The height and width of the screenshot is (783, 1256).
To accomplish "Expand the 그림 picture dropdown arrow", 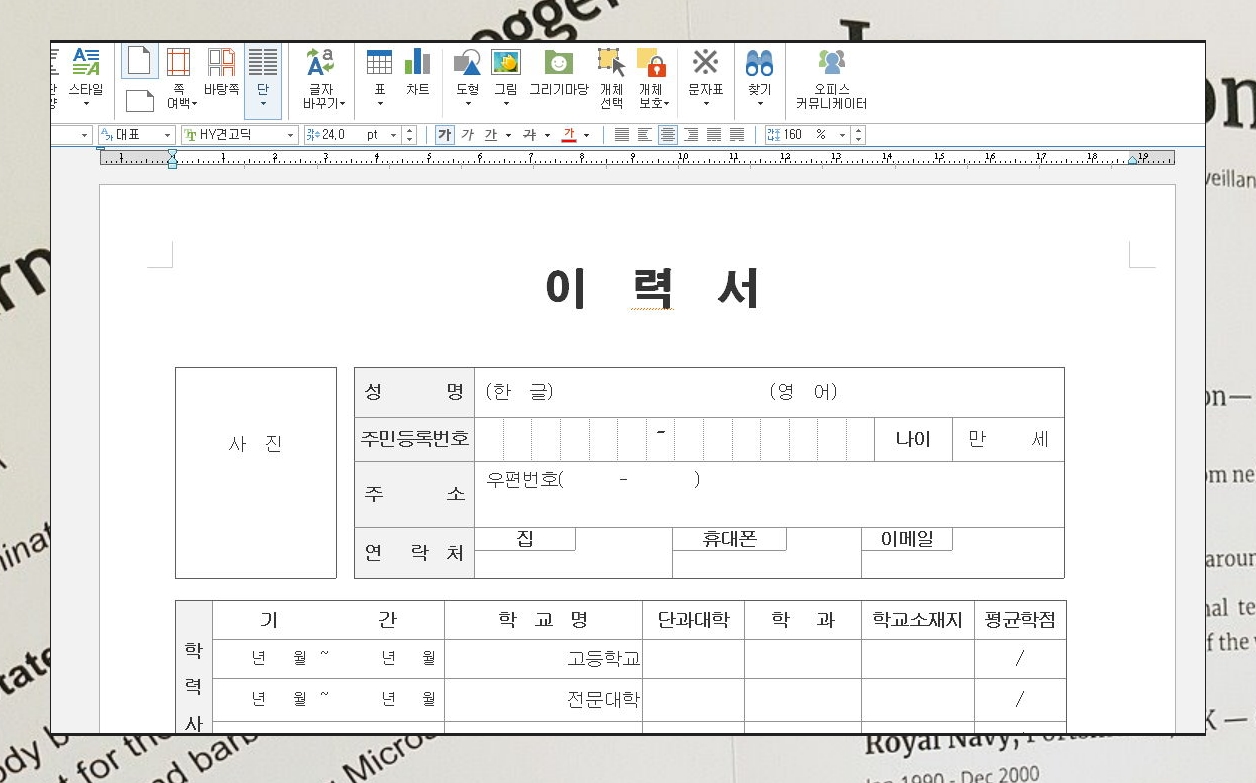I will (x=506, y=104).
